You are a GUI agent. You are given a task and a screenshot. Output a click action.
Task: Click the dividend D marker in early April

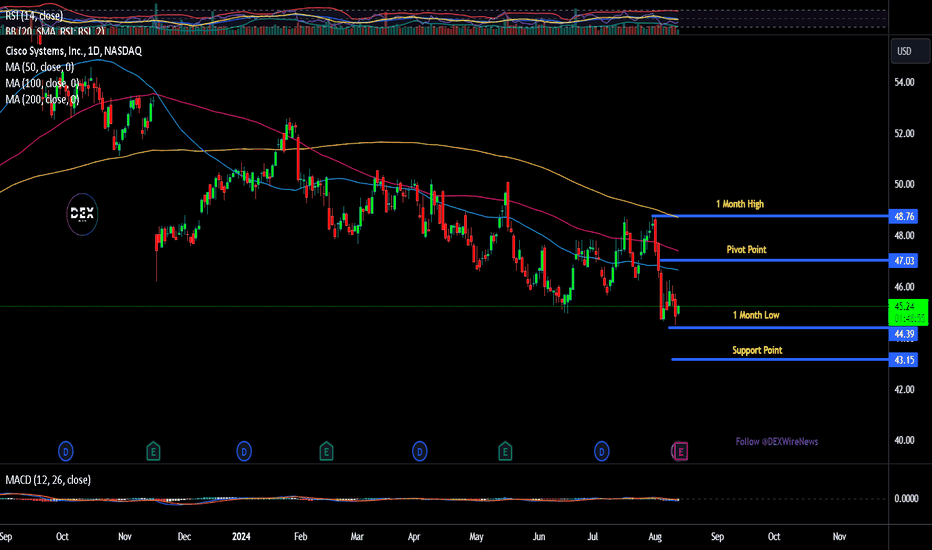420,452
